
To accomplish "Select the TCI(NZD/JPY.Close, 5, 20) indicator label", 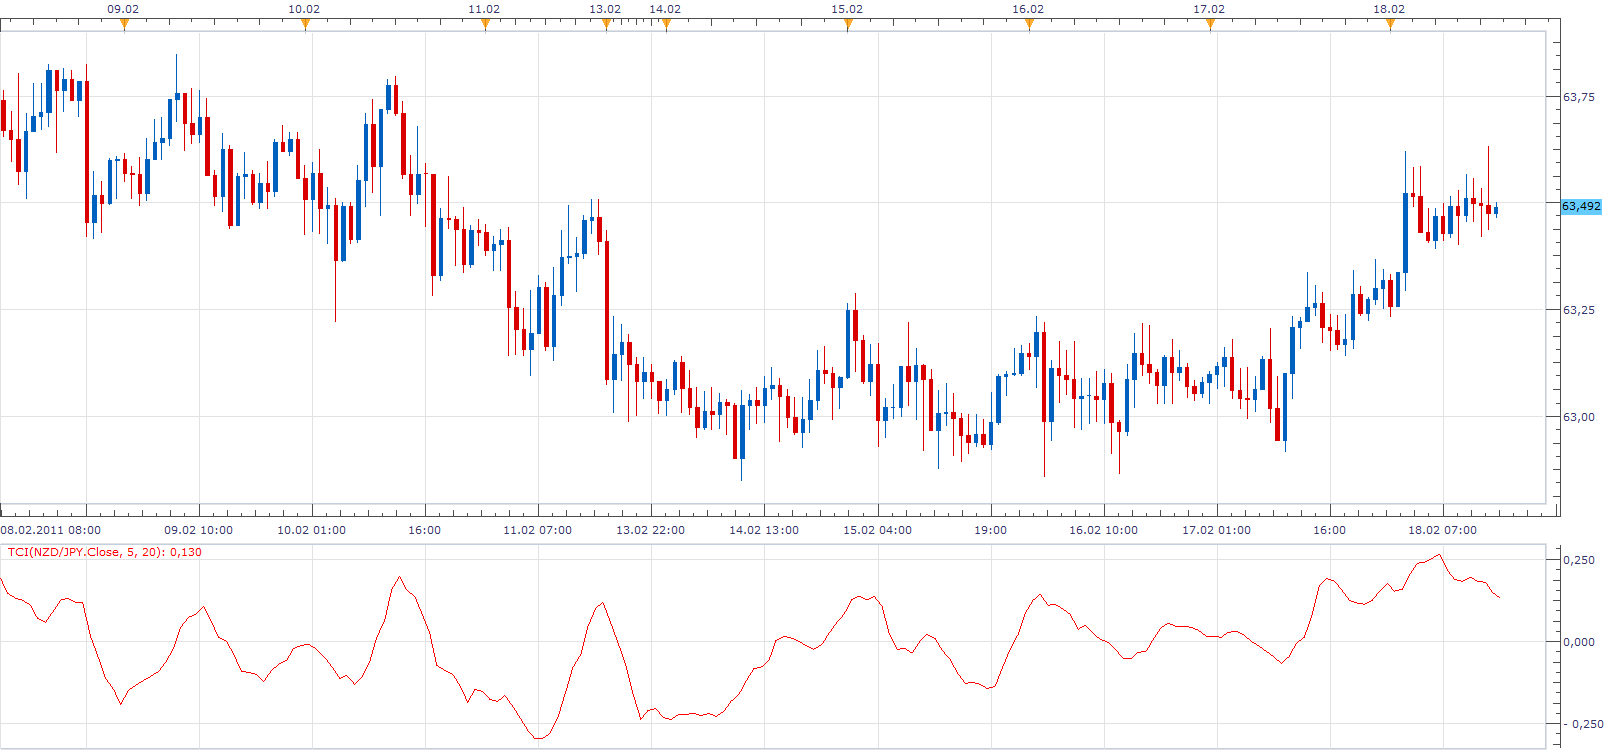I will (105, 552).
